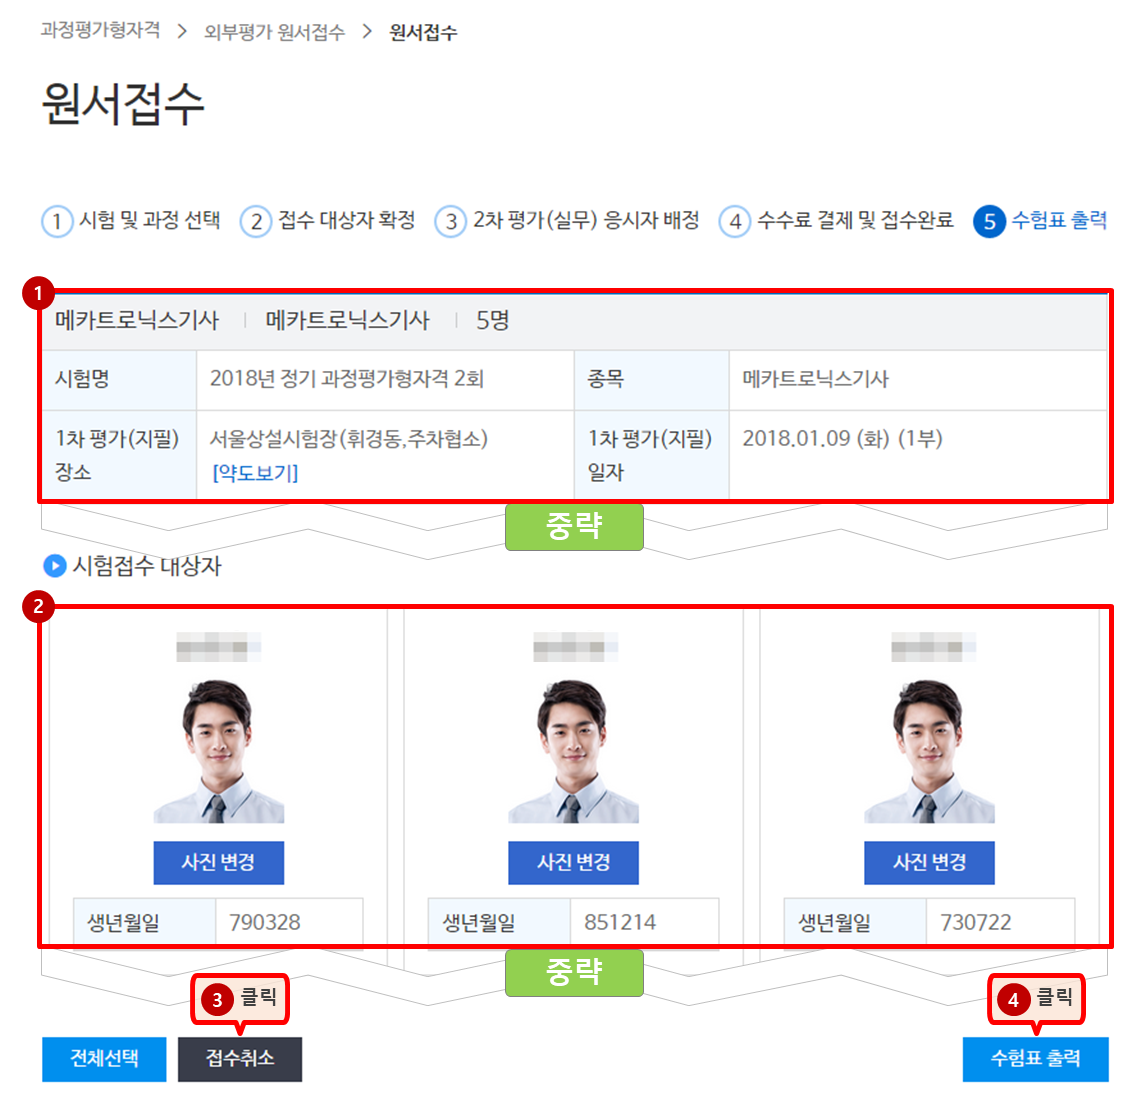Screen dimensions: 1146x1114
Task: Select the photo of applicant 730722
Action: [x=930, y=751]
